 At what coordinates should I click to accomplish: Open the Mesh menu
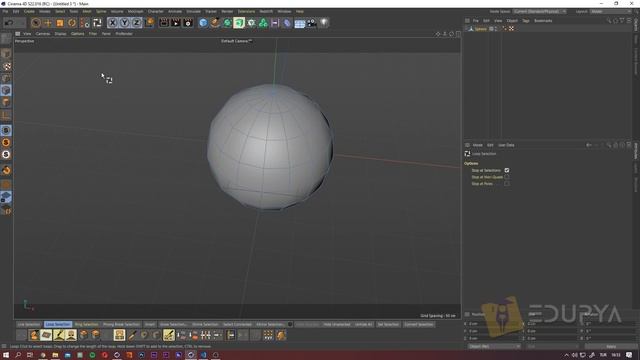tap(87, 11)
